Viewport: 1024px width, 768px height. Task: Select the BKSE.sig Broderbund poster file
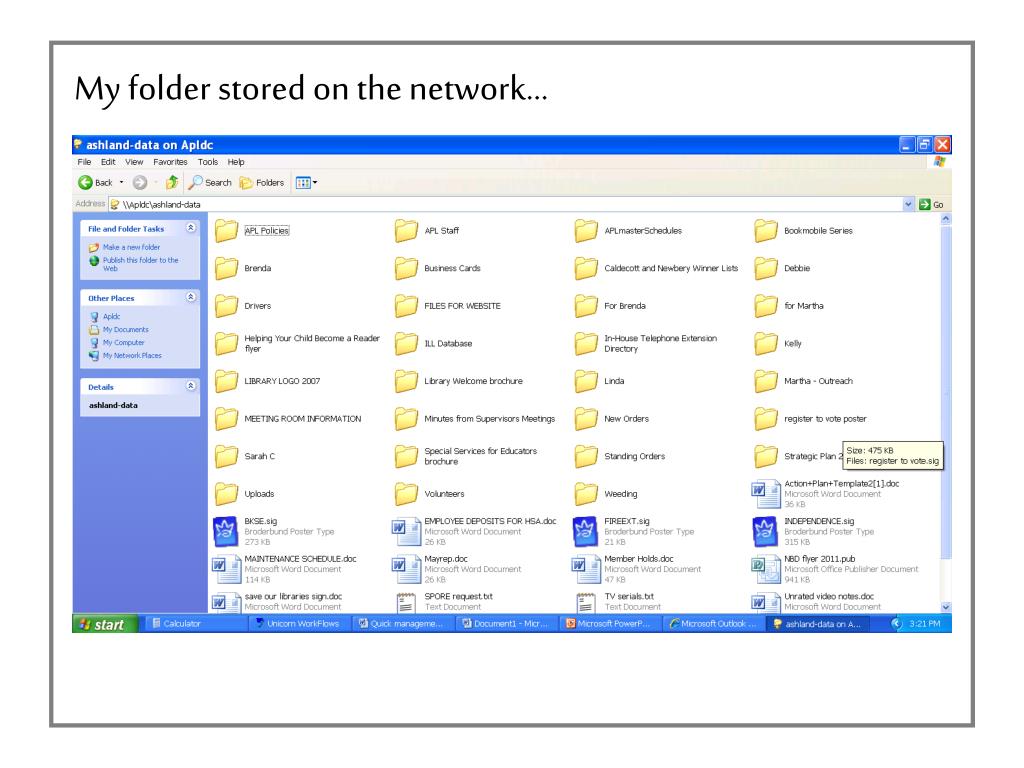point(275,531)
